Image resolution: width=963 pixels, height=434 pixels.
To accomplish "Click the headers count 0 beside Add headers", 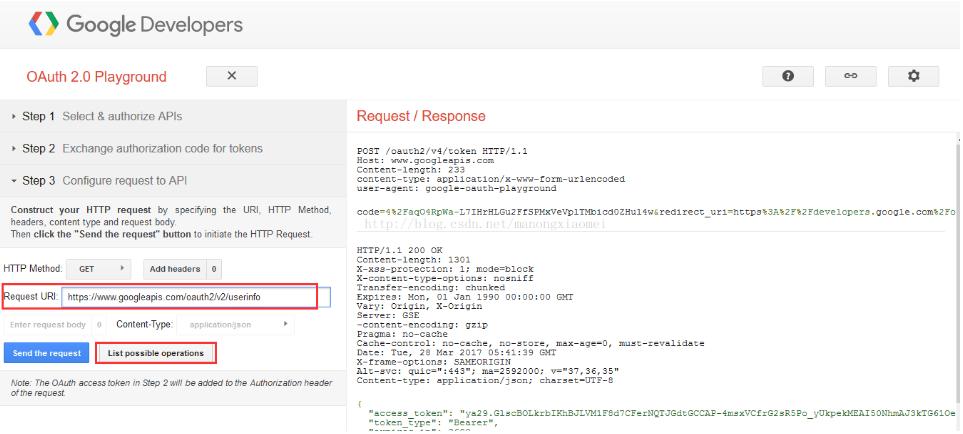I will pos(214,269).
